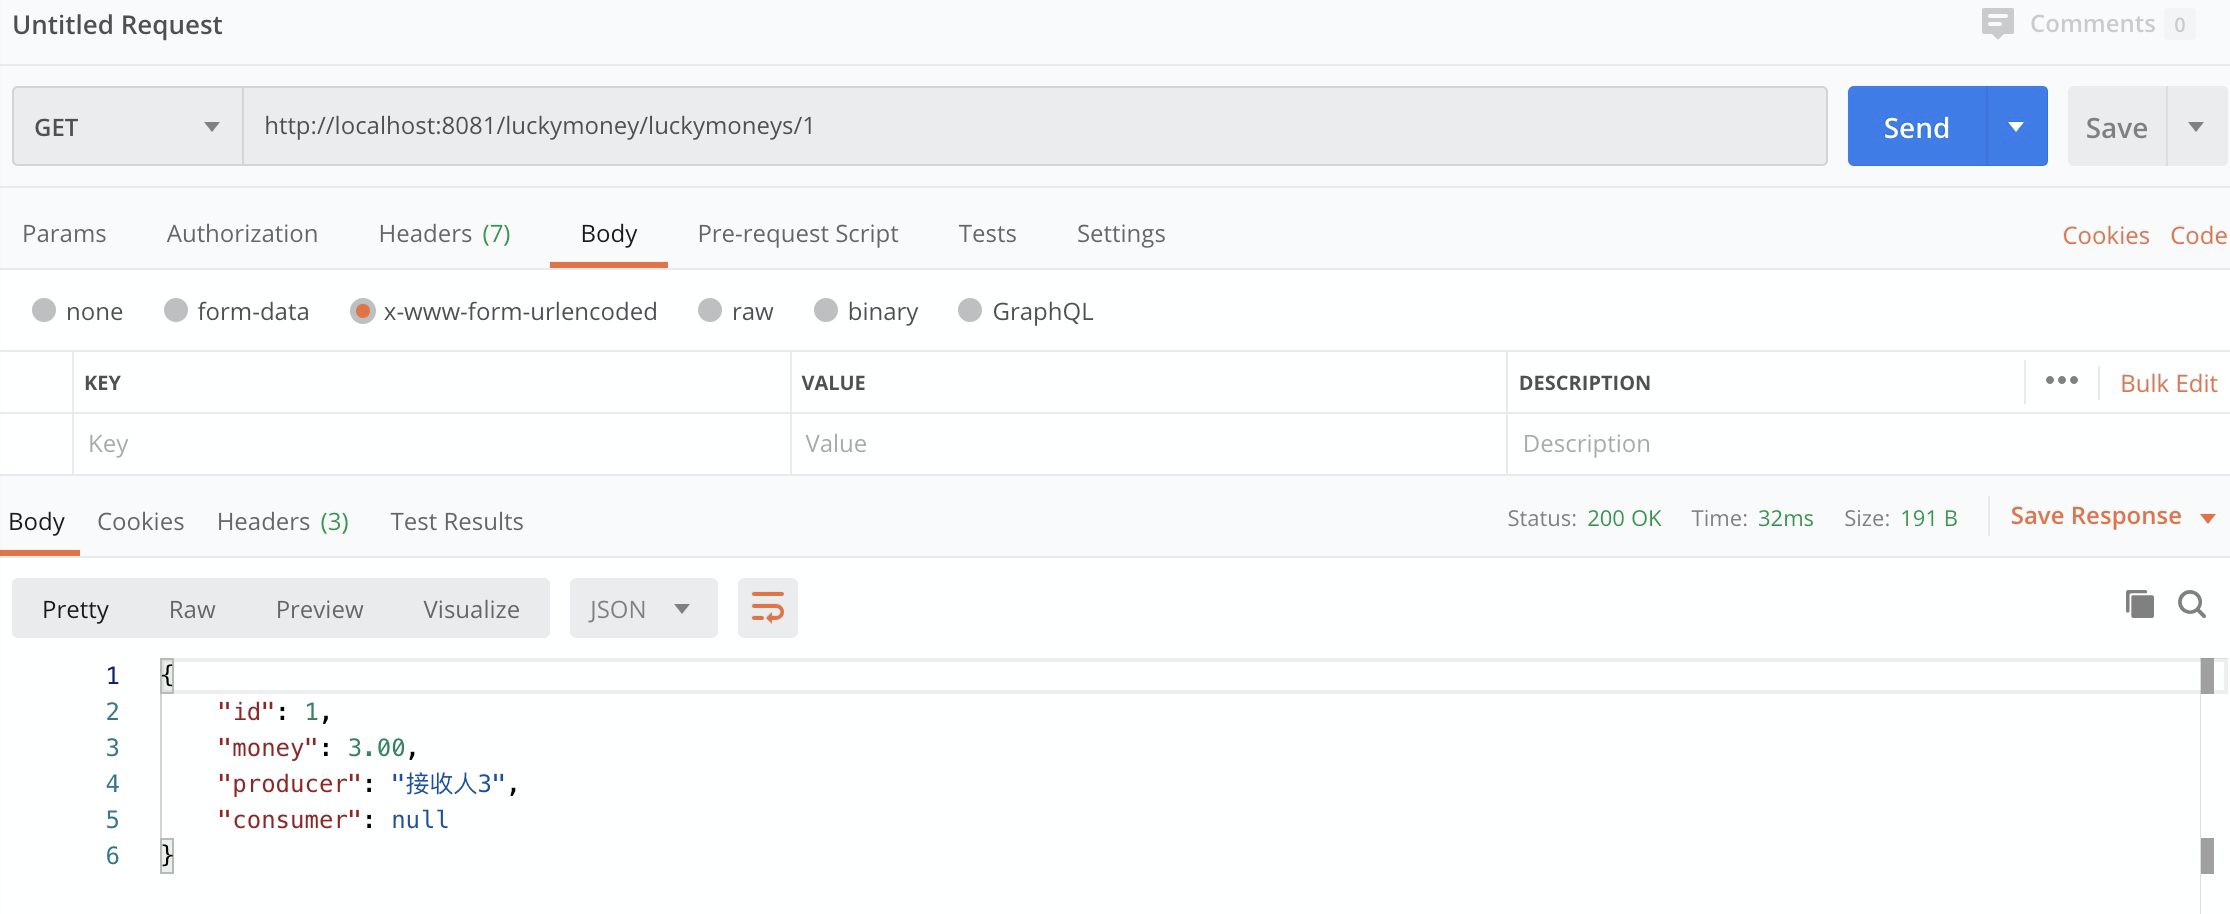
Task: Copy response body with clipboard icon
Action: tap(2139, 604)
